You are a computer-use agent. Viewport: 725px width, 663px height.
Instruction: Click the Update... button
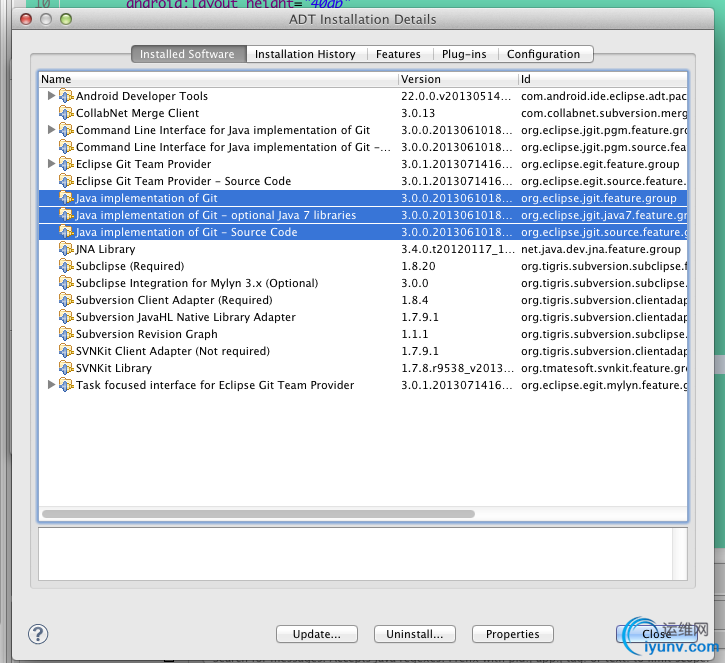coord(317,634)
